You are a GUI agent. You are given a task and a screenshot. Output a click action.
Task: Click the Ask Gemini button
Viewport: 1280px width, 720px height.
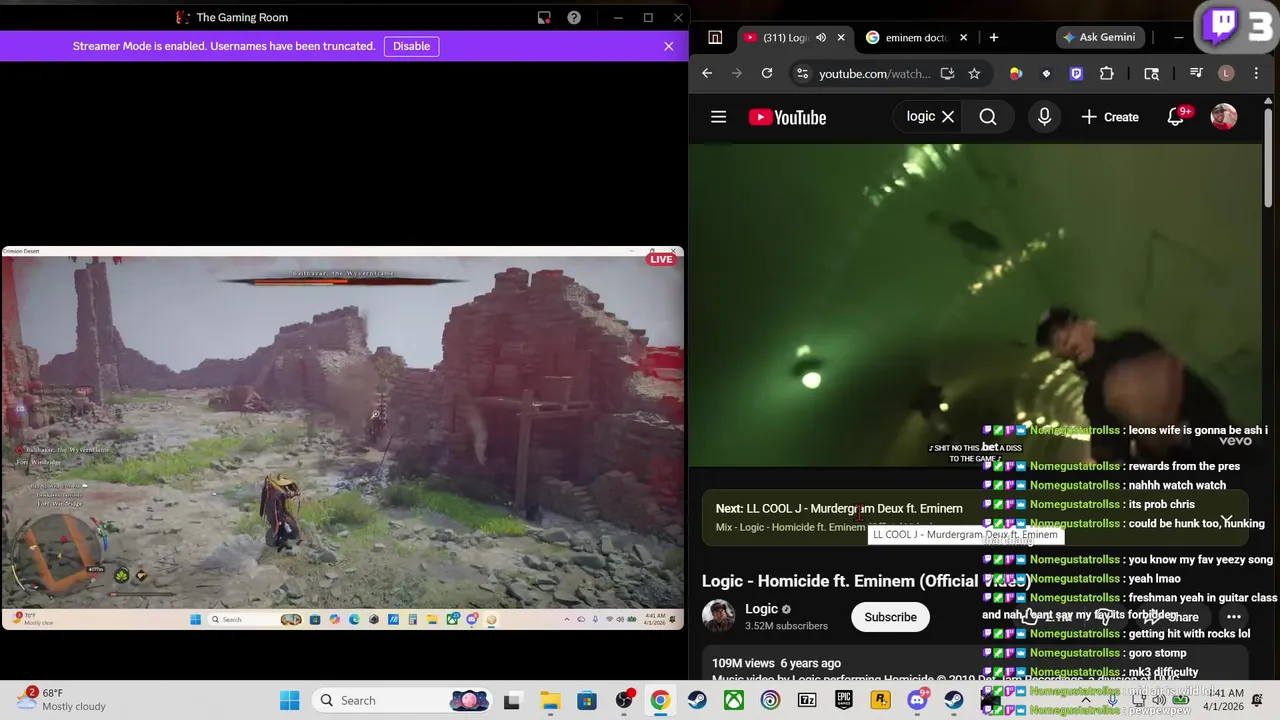pyautogui.click(x=1100, y=38)
